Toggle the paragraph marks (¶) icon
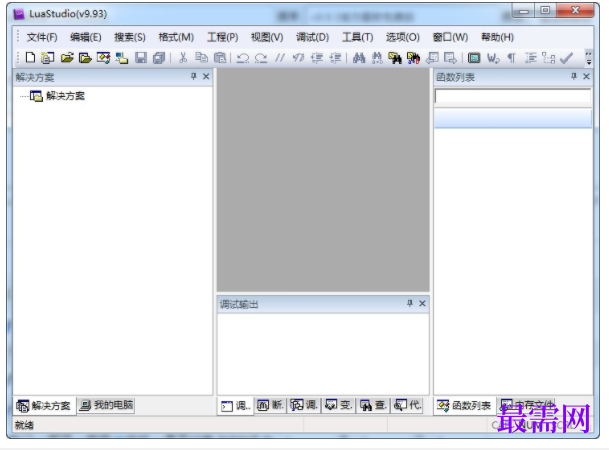The height and width of the screenshot is (450, 609). [x=512, y=58]
